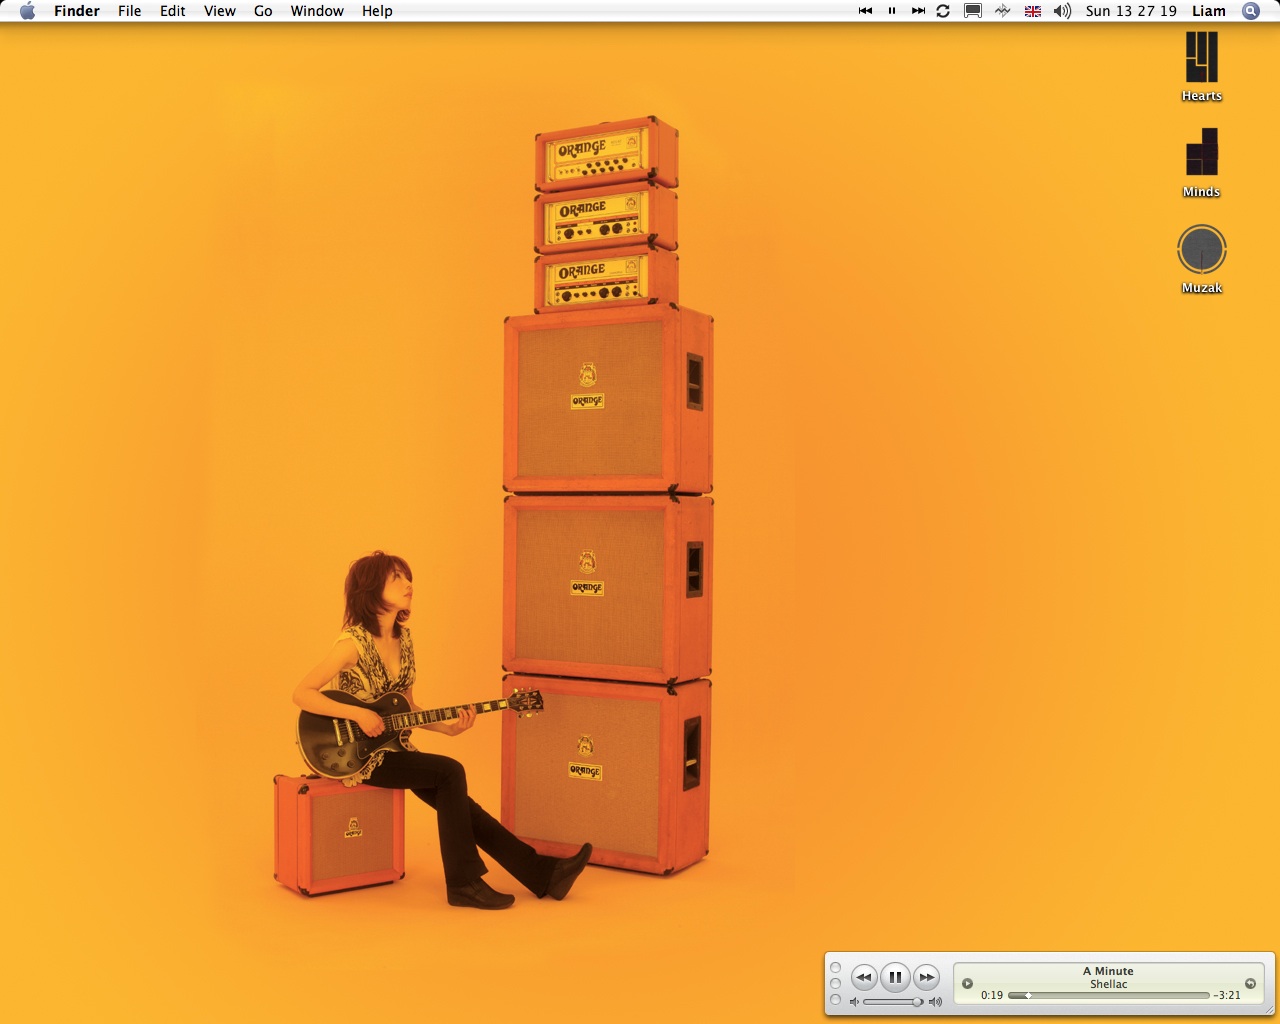Click the small play arrow in iTunes display
The width and height of the screenshot is (1280, 1024).
click(967, 983)
